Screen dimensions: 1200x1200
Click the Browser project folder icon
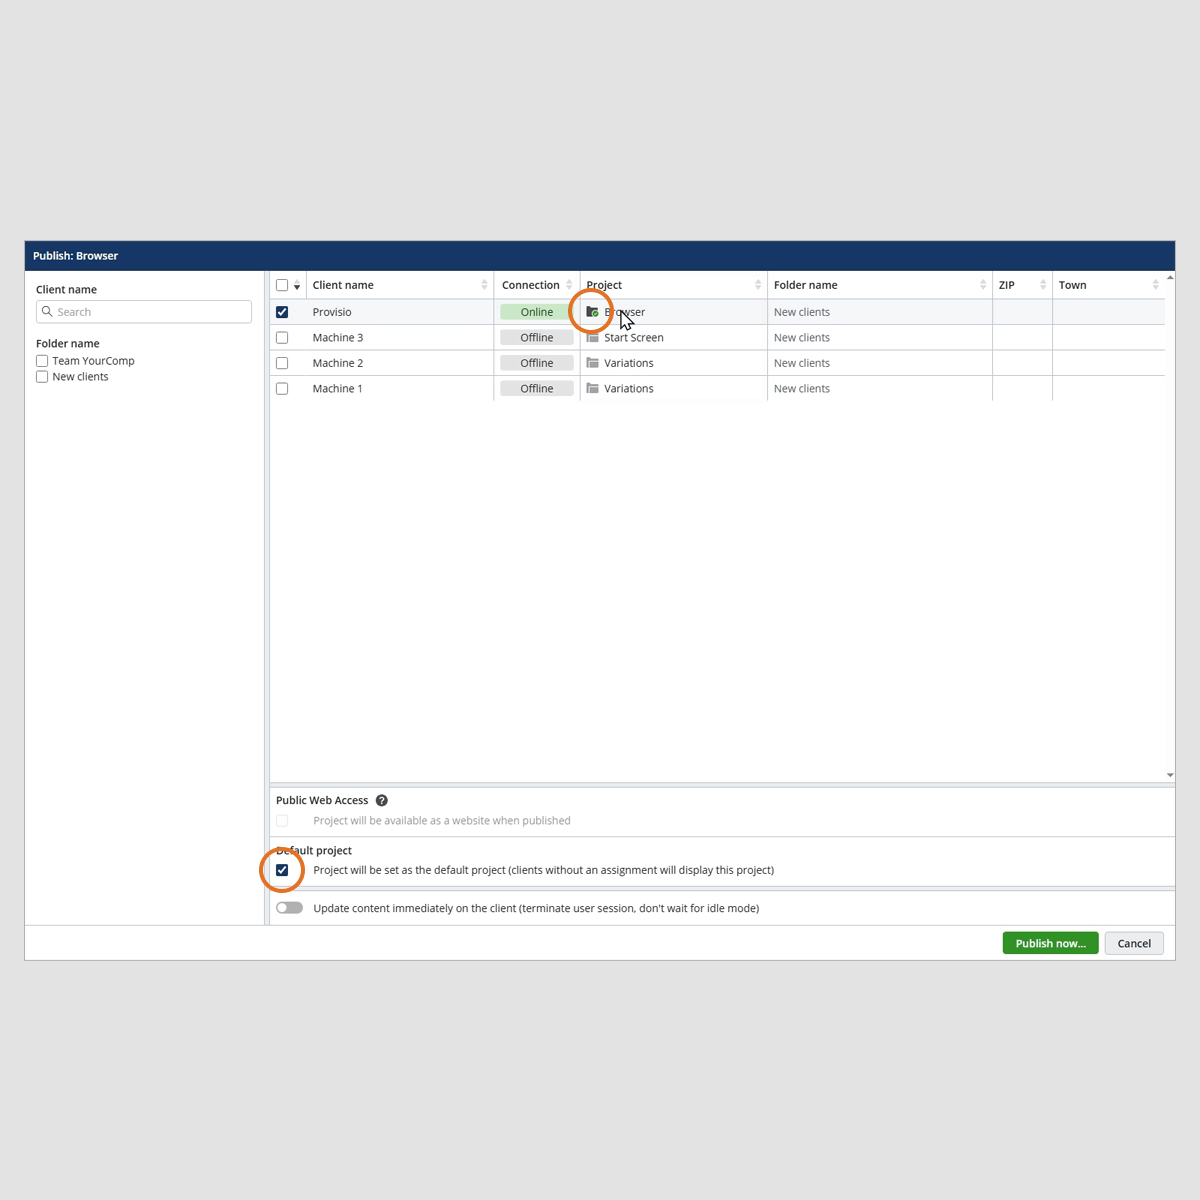[x=592, y=312]
